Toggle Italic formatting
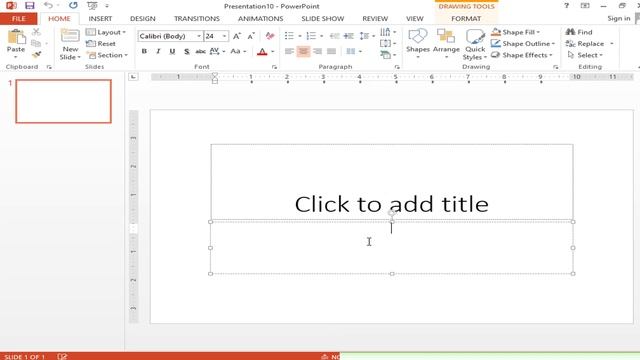 (158, 51)
